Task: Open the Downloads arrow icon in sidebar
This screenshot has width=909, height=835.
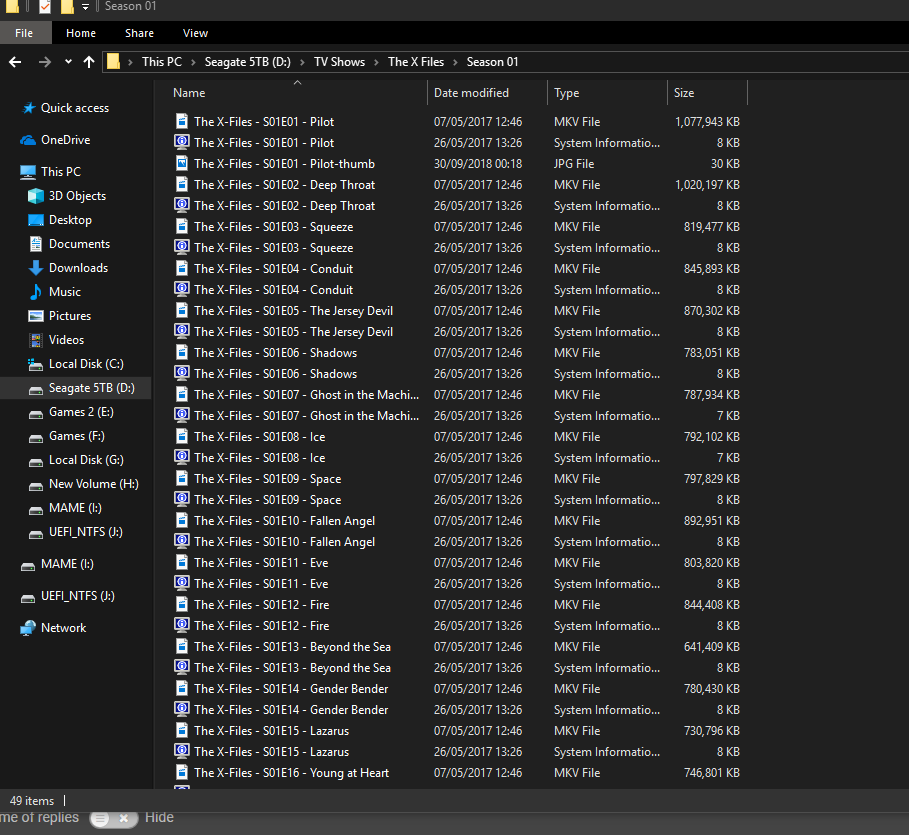Action: click(x=36, y=268)
